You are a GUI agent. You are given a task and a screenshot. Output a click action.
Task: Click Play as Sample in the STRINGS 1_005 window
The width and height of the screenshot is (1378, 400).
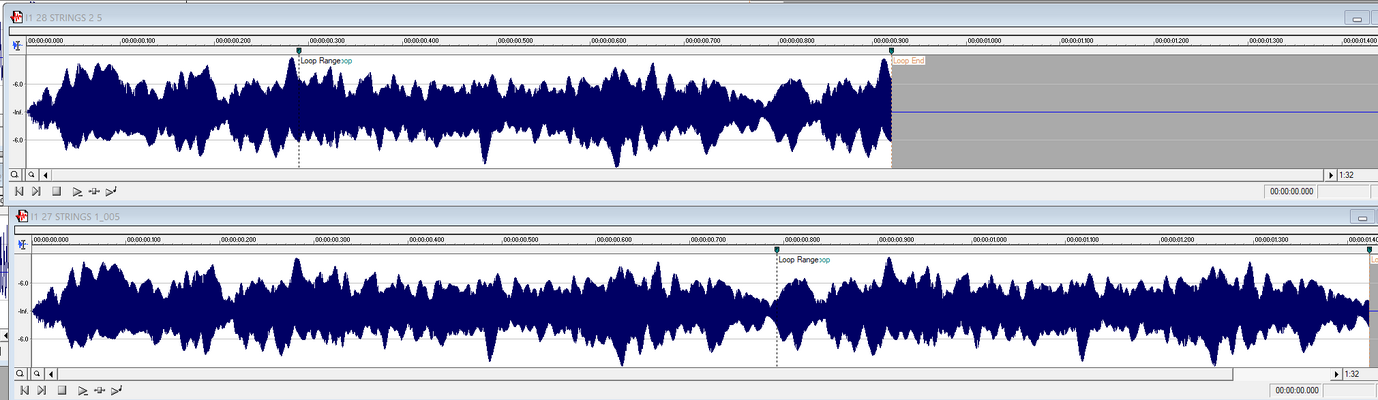[x=117, y=390]
